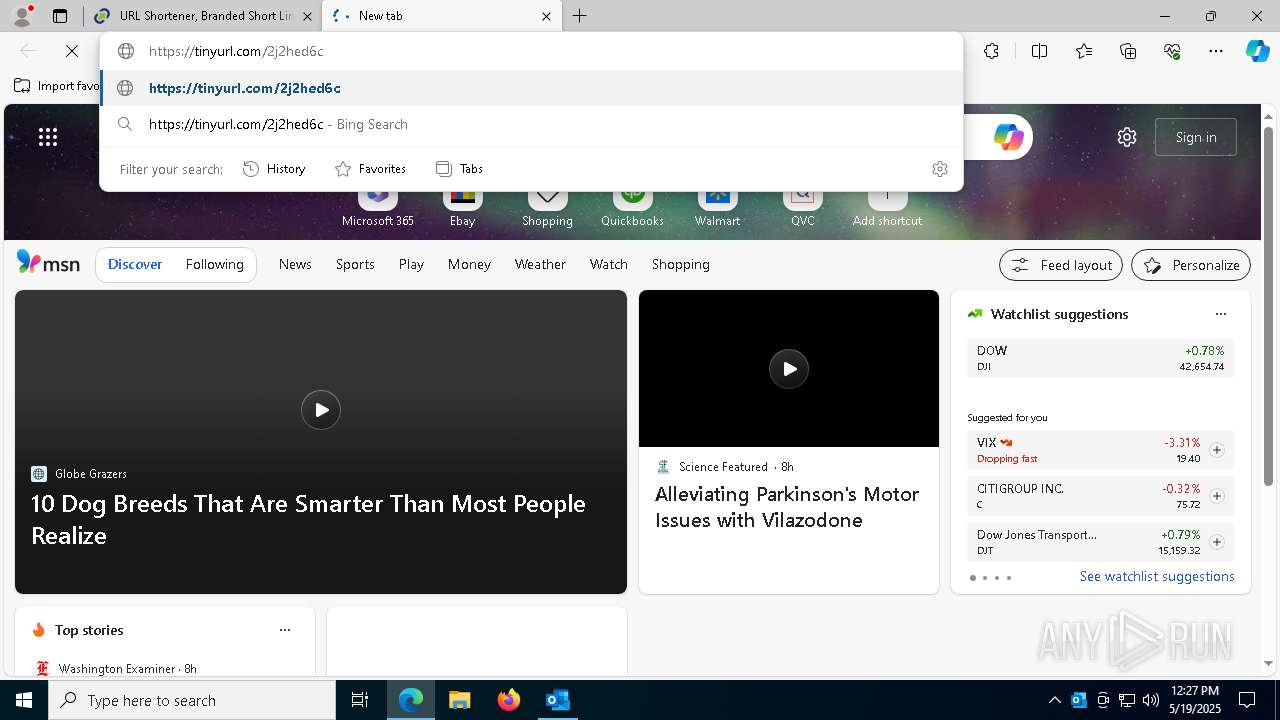Click the Sign in button

tap(1196, 137)
